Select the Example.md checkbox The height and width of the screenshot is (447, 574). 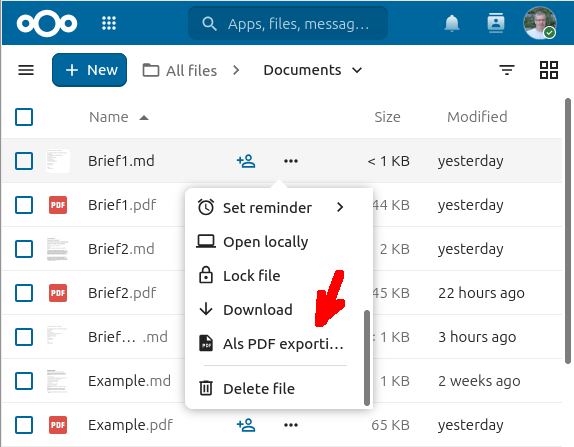pos(24,381)
